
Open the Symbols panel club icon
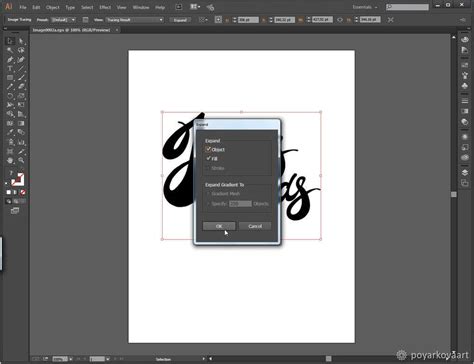tap(465, 86)
